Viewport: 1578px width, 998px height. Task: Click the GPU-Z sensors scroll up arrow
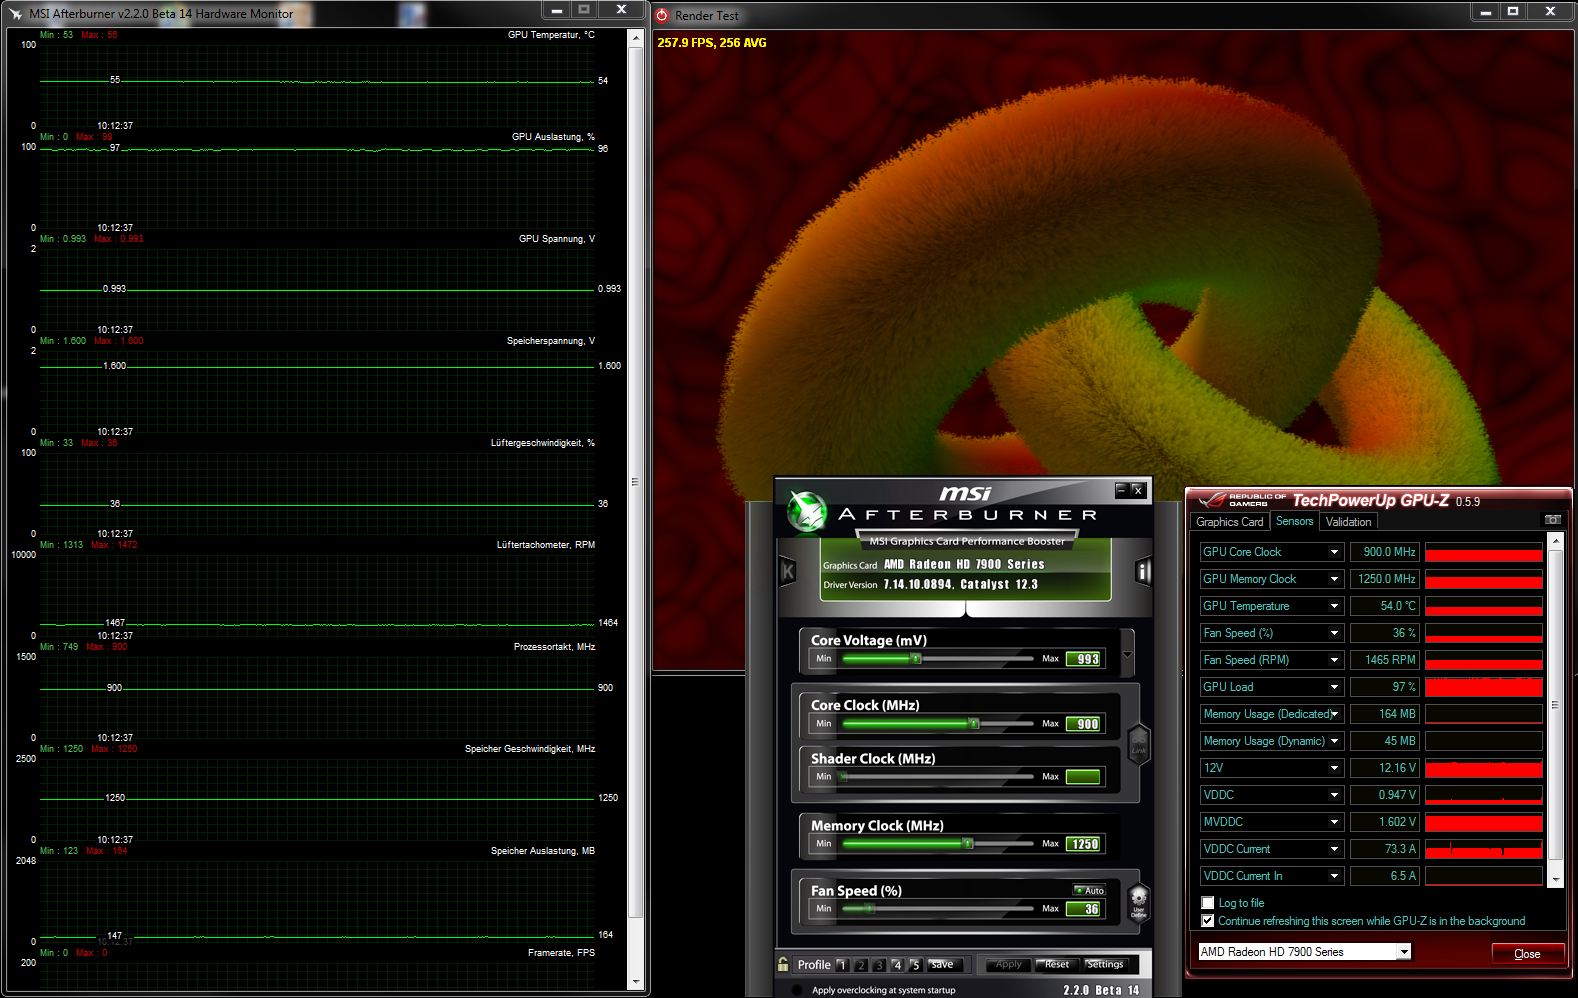pos(1555,540)
